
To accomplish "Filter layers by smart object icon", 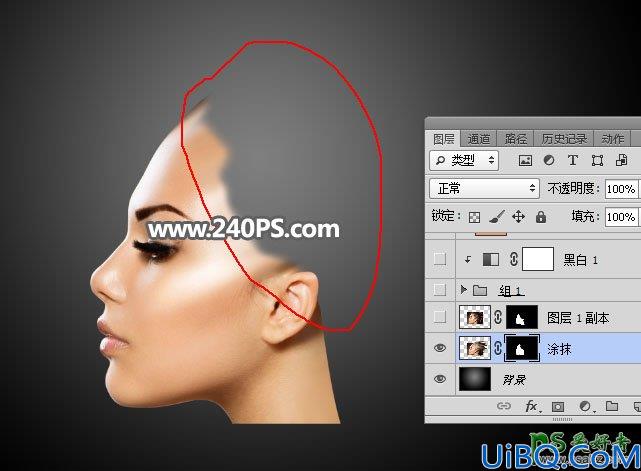I will coord(621,160).
